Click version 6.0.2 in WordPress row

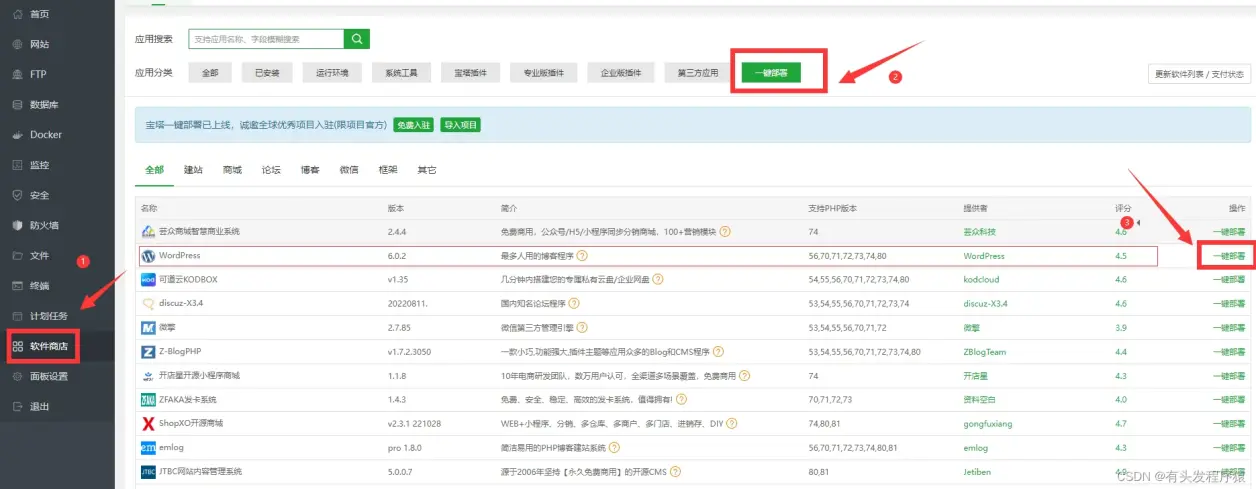[x=399, y=256]
